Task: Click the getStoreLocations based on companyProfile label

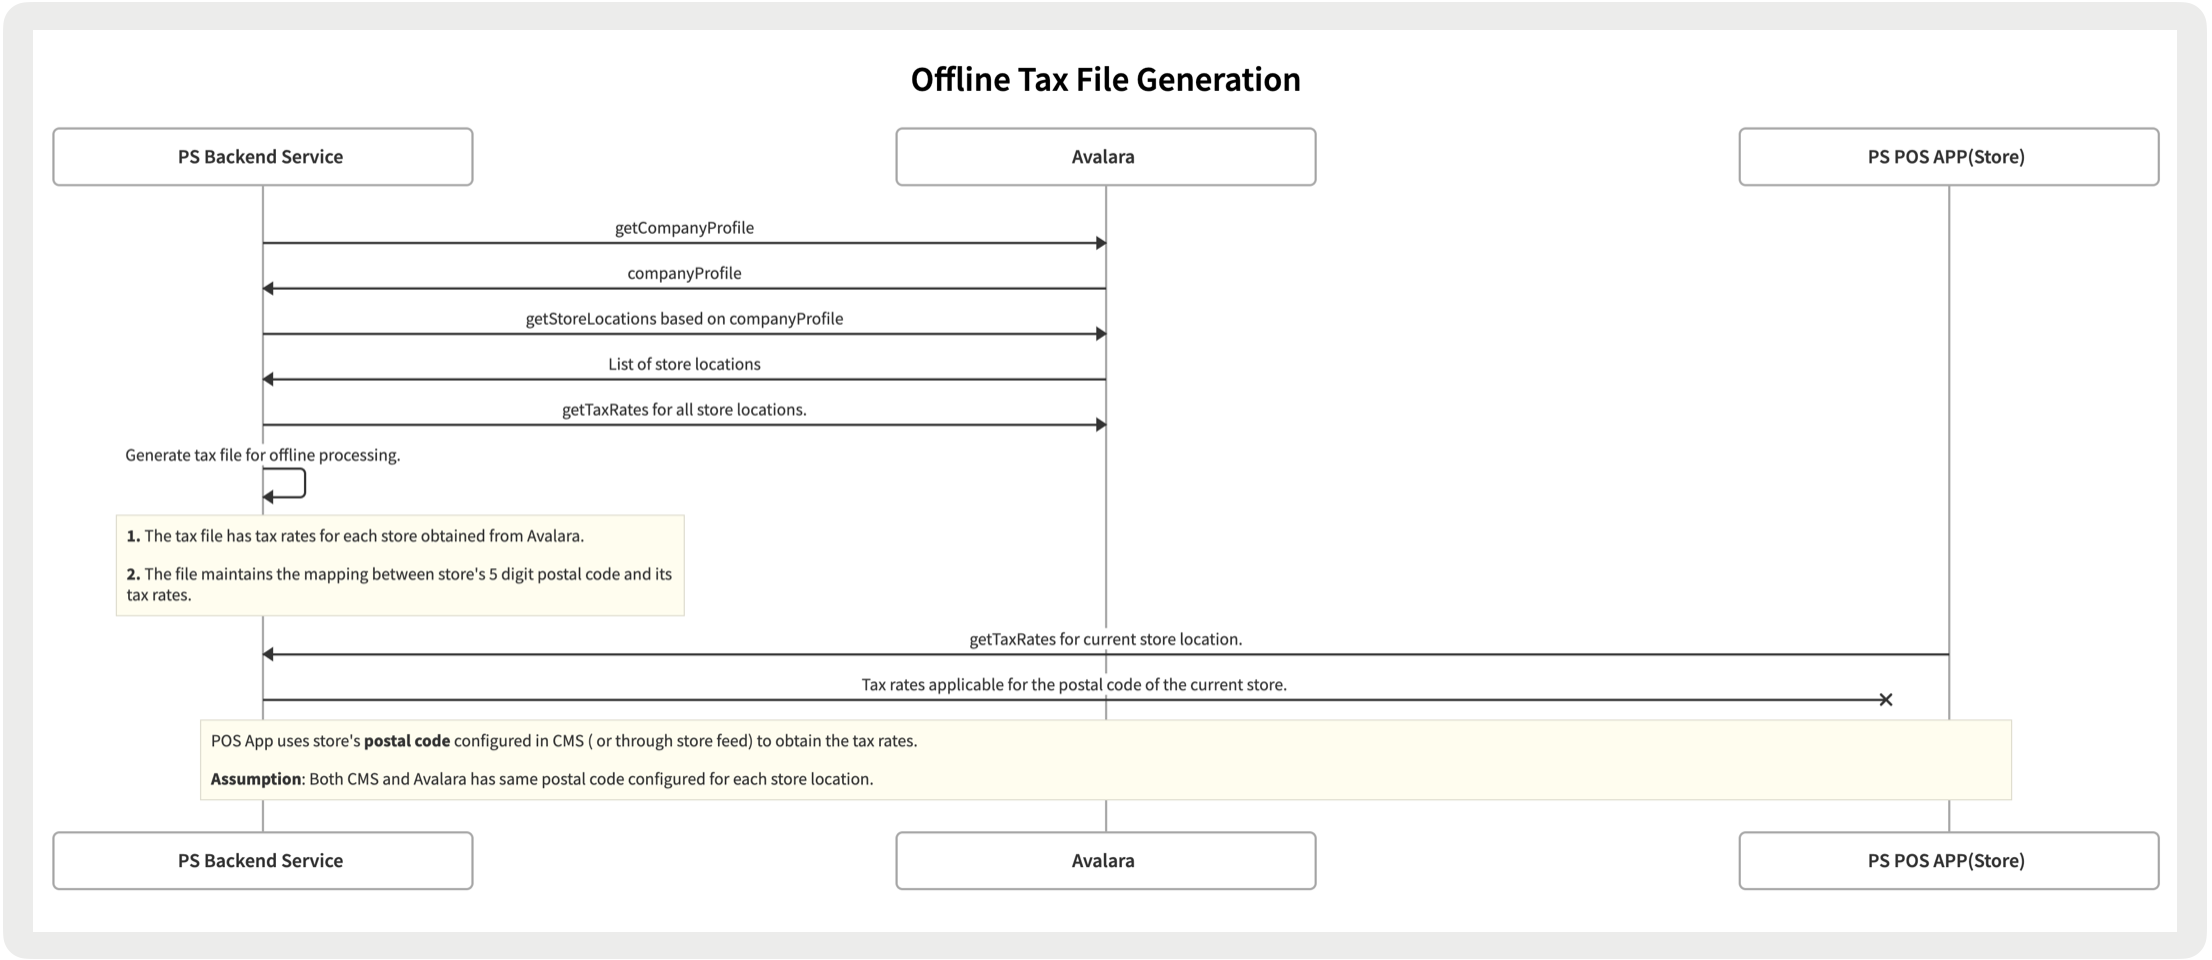Action: (x=684, y=319)
